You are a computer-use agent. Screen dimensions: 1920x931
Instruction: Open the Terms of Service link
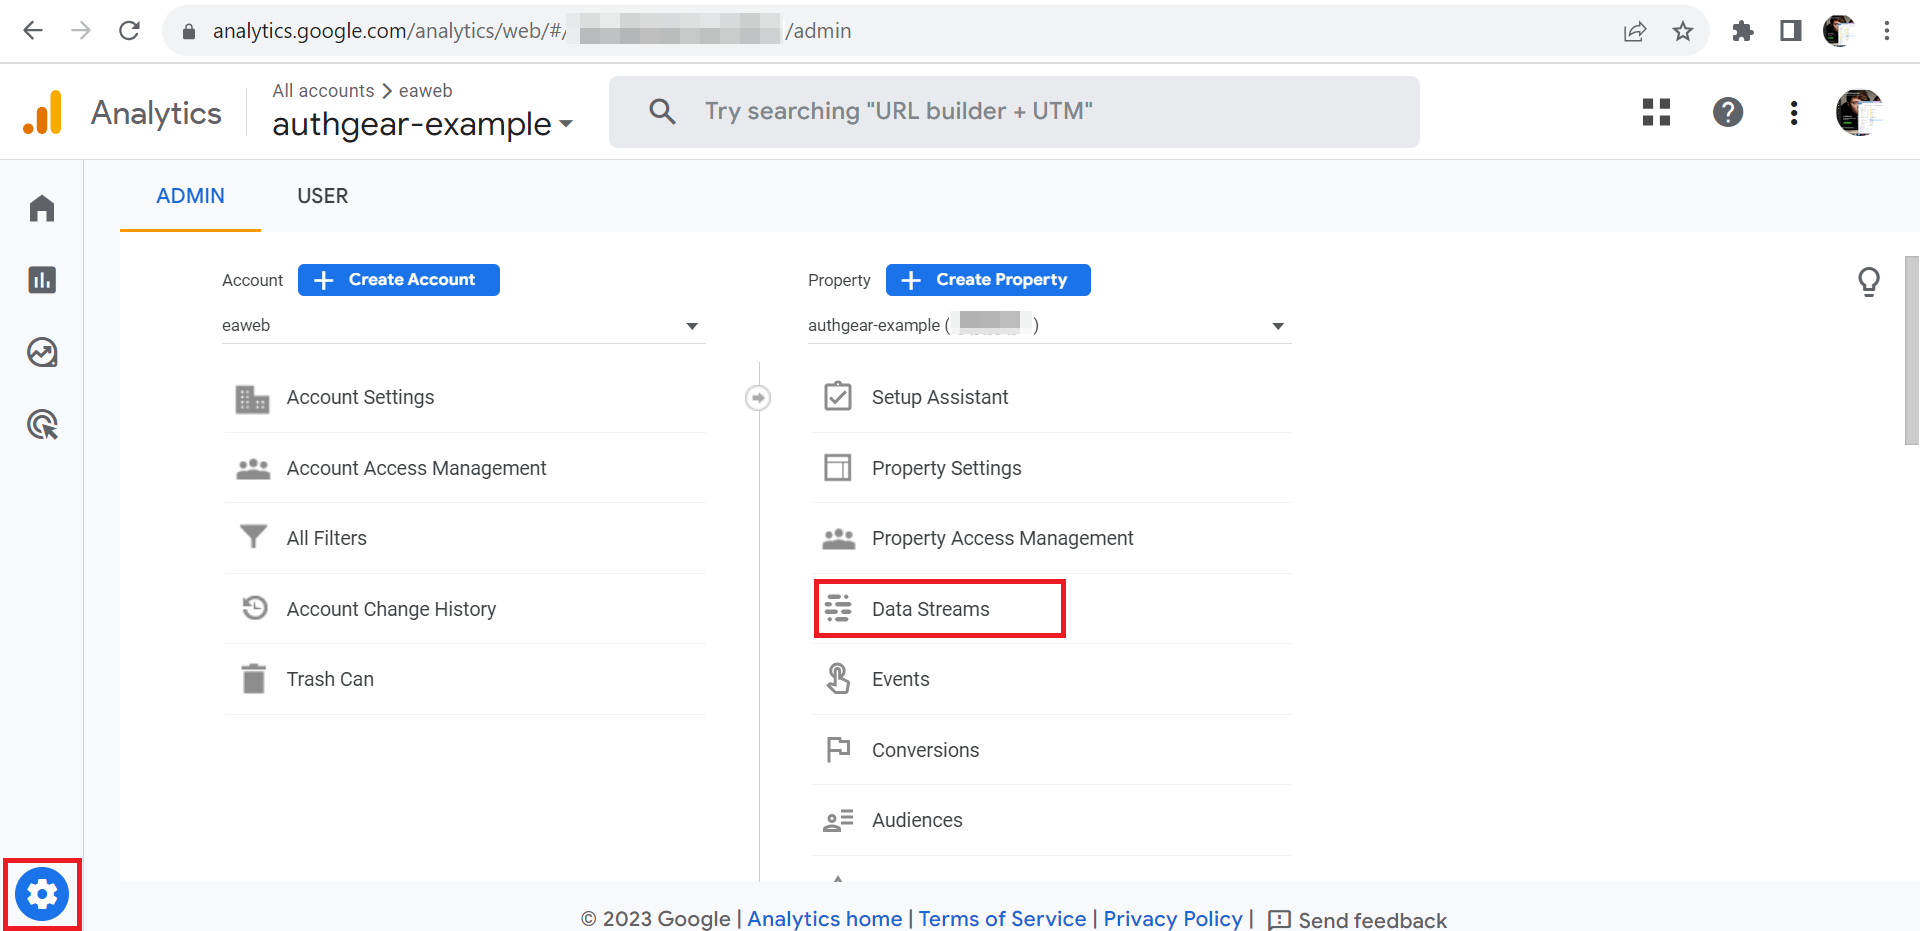click(x=1002, y=919)
